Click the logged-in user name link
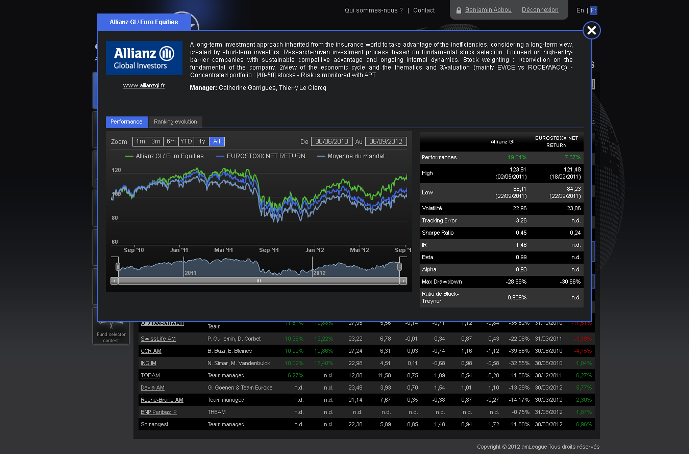Screen dimensions: 689x454 point(488,10)
